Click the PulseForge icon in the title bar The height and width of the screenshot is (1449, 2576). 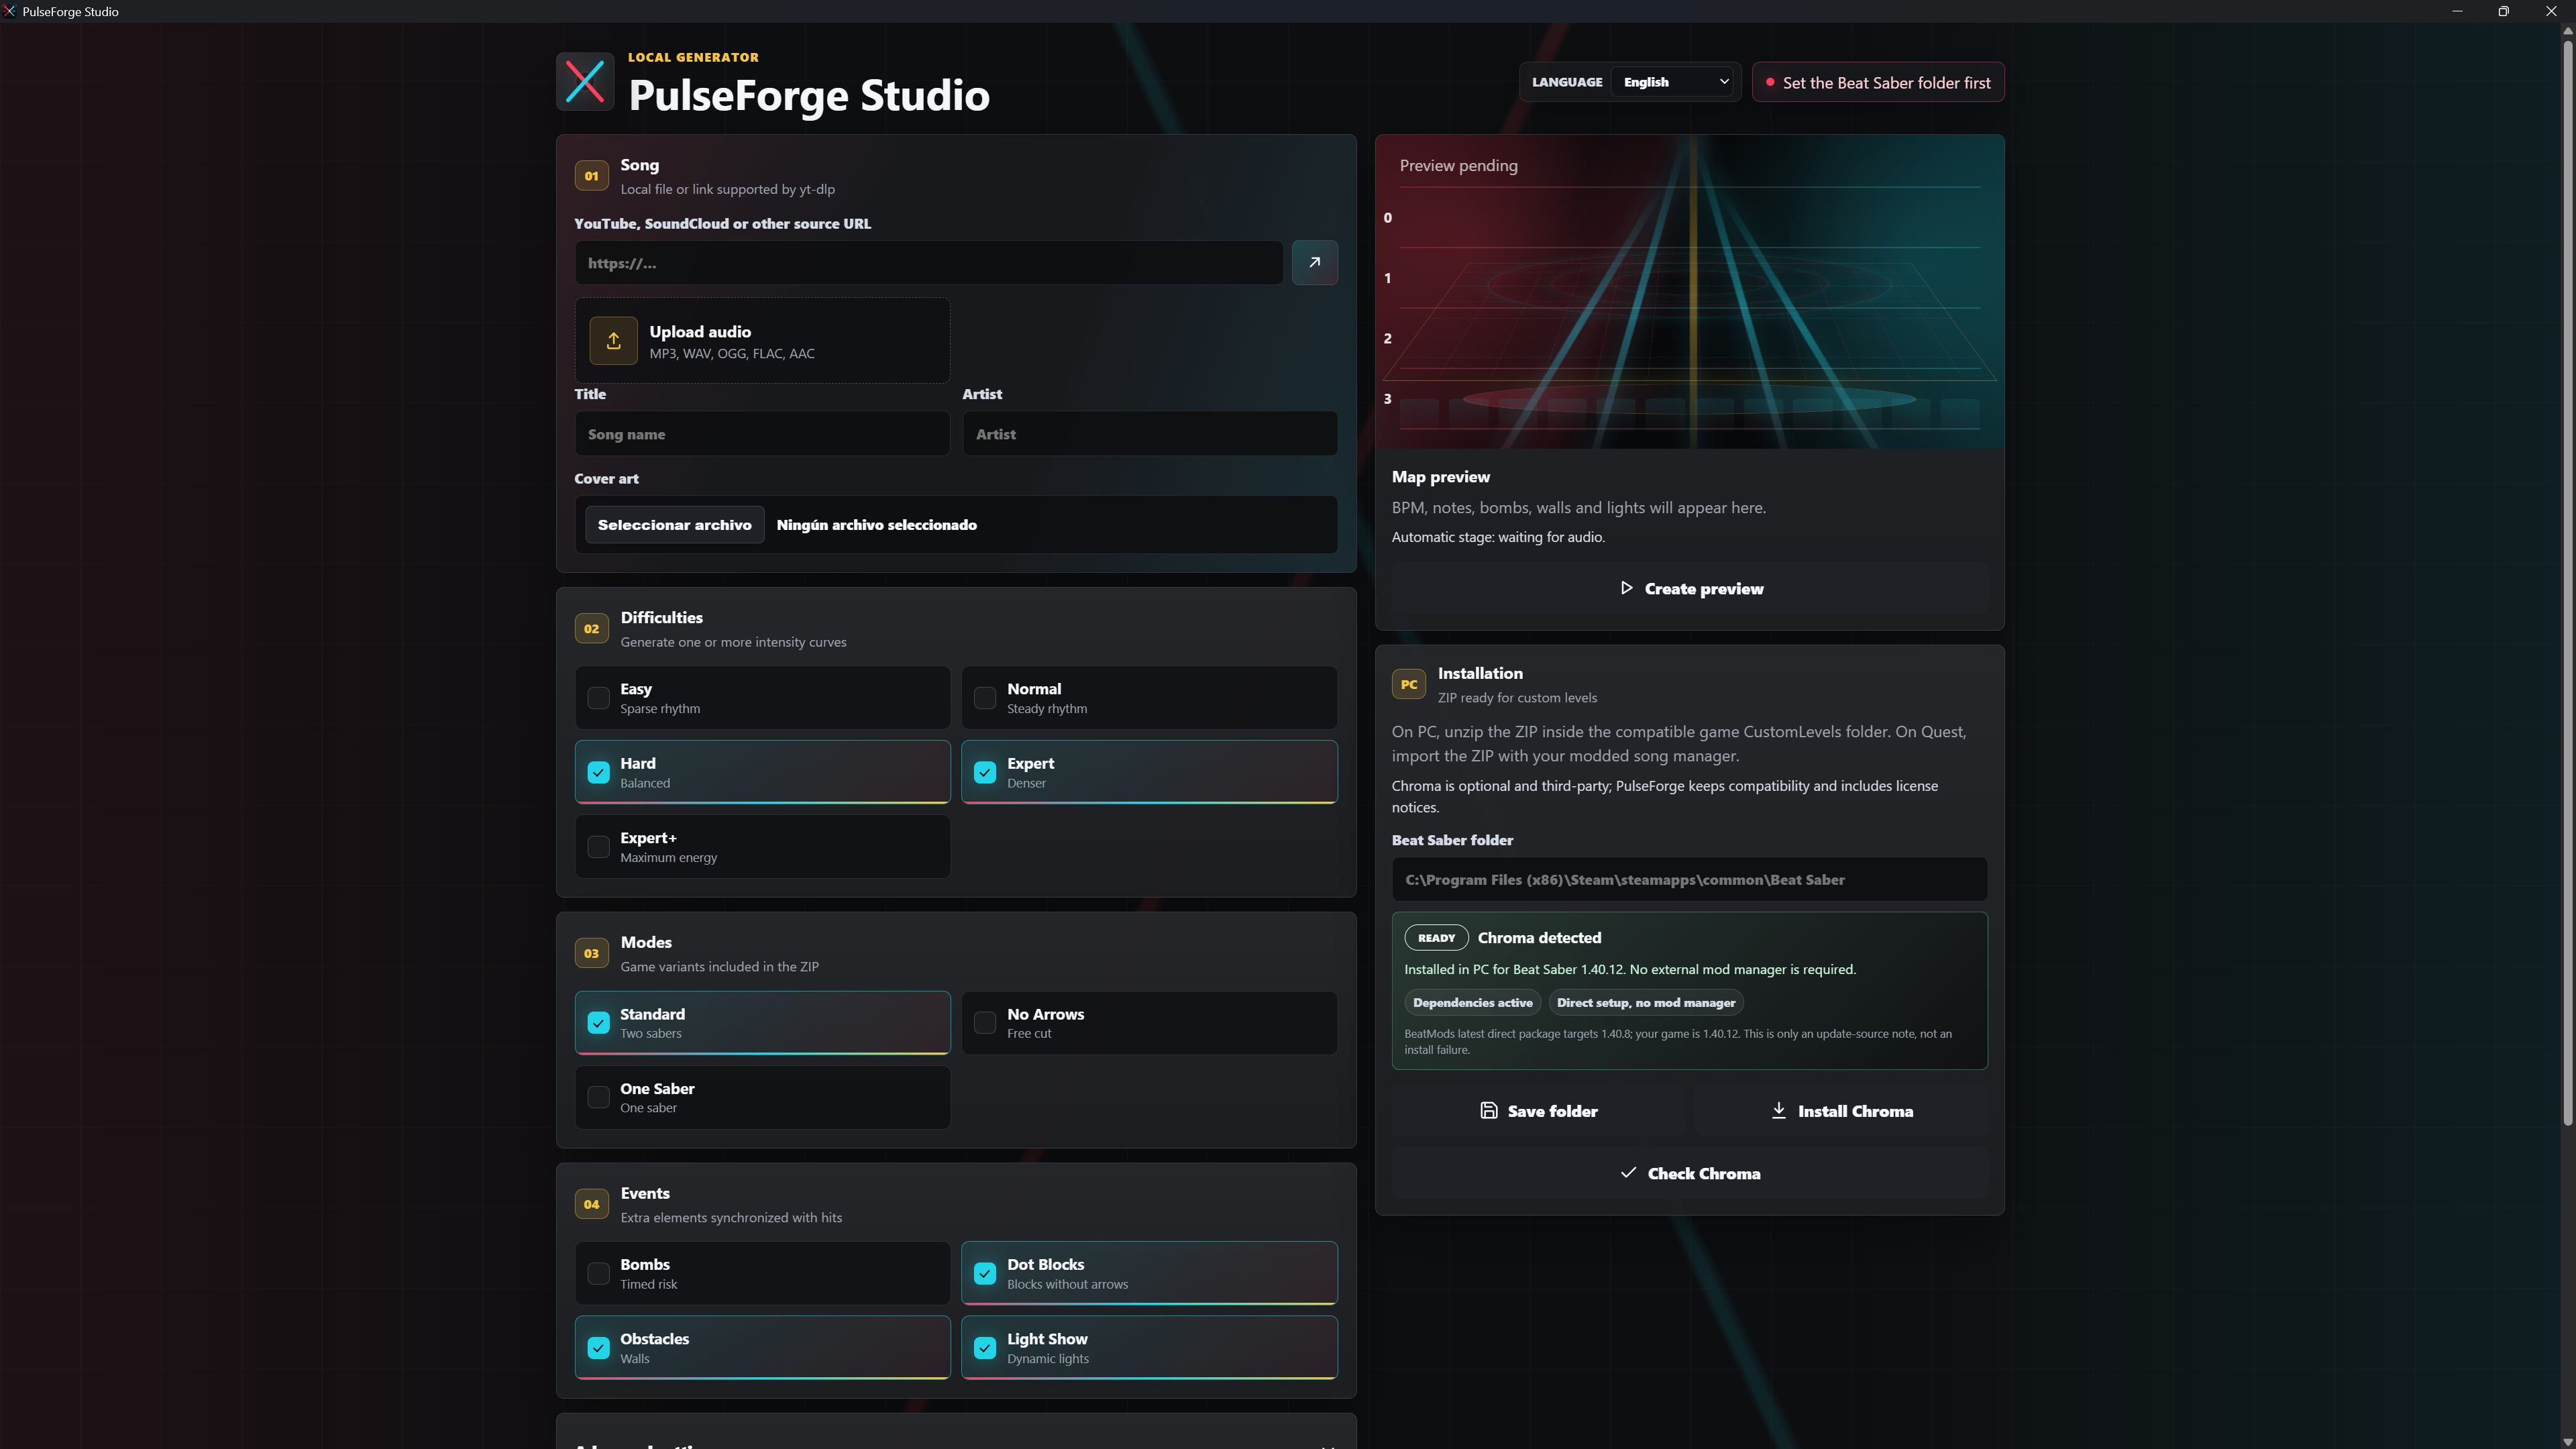(9, 11)
